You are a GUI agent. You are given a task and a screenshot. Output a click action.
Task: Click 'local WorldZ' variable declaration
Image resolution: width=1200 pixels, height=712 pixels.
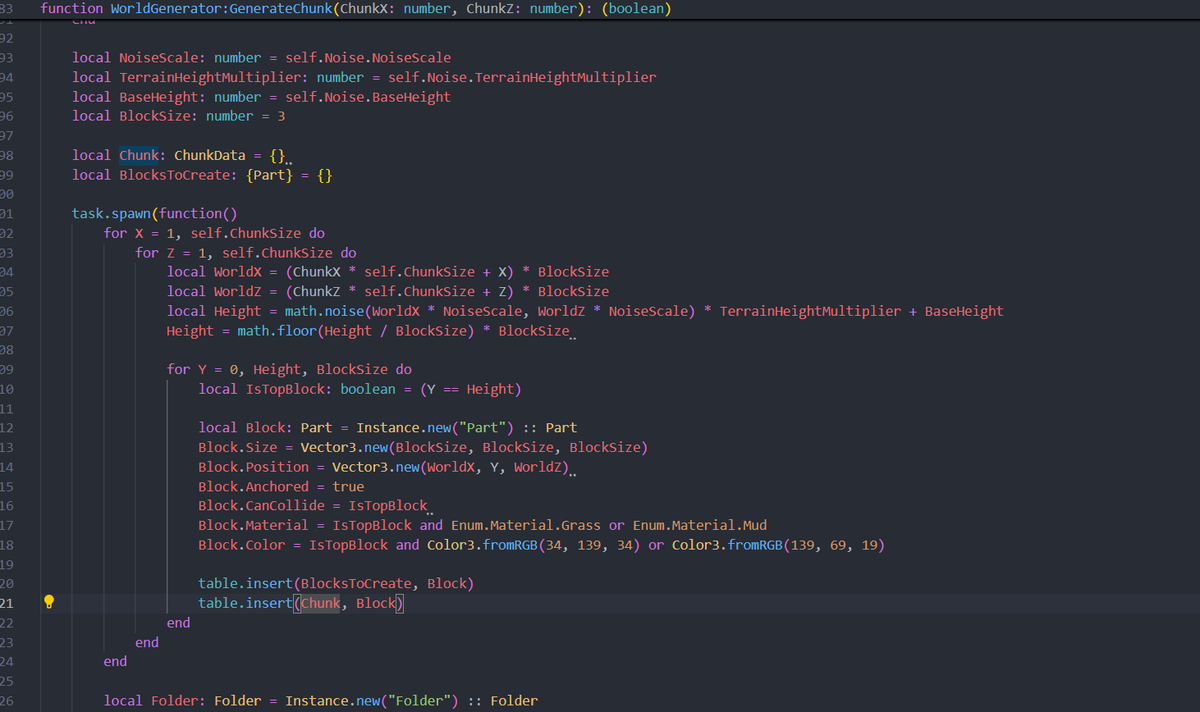tap(214, 291)
